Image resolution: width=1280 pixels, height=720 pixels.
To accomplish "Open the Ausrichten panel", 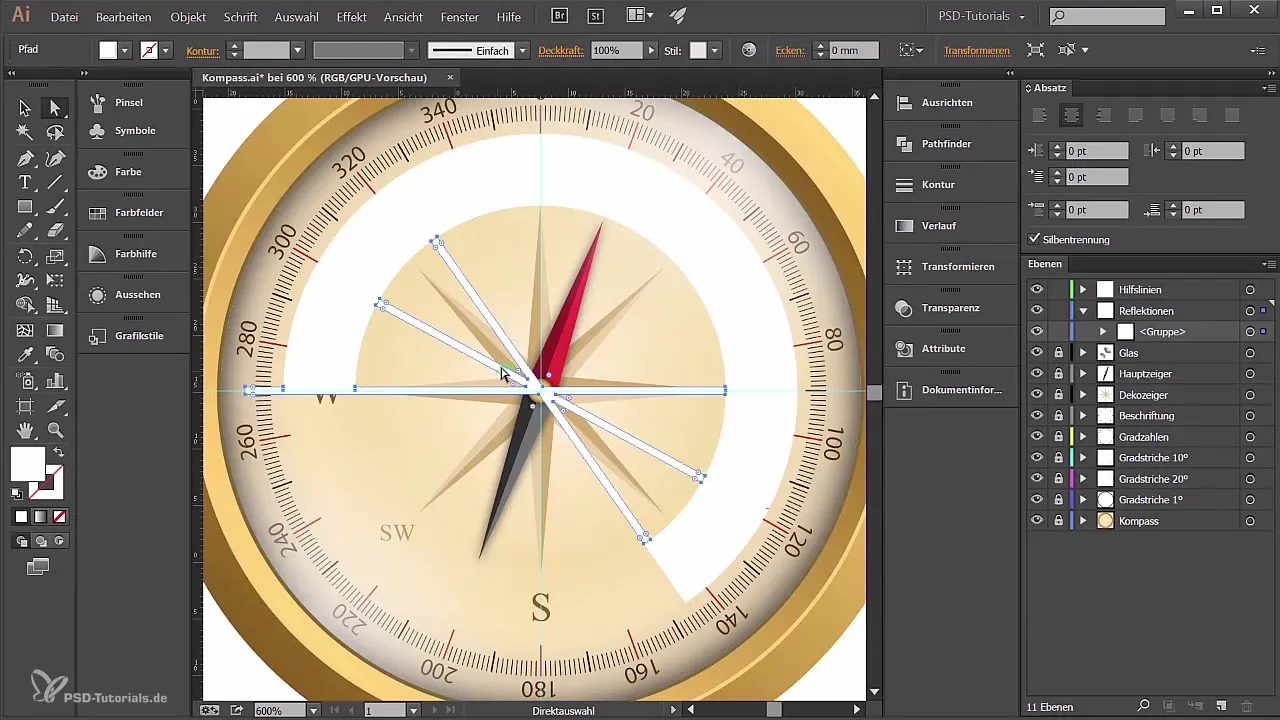I will (x=946, y=103).
